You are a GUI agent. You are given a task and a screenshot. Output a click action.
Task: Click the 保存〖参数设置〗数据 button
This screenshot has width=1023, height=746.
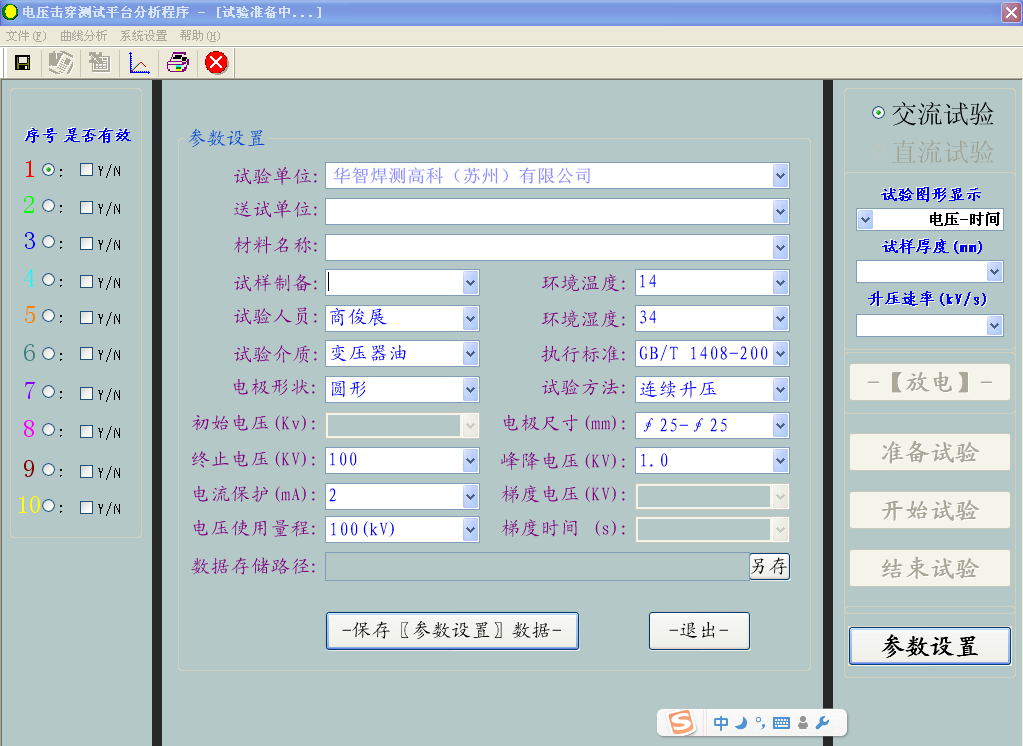click(452, 631)
